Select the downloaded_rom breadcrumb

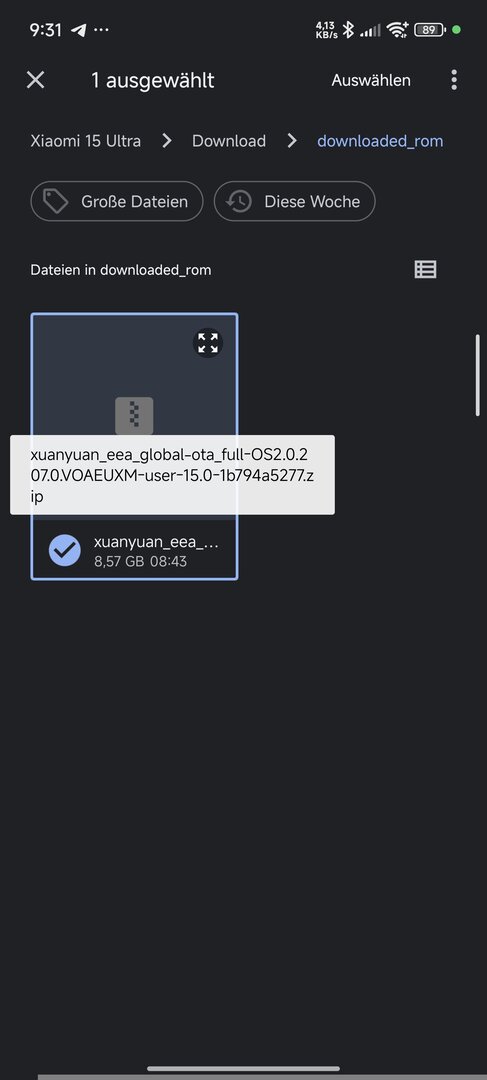point(380,141)
